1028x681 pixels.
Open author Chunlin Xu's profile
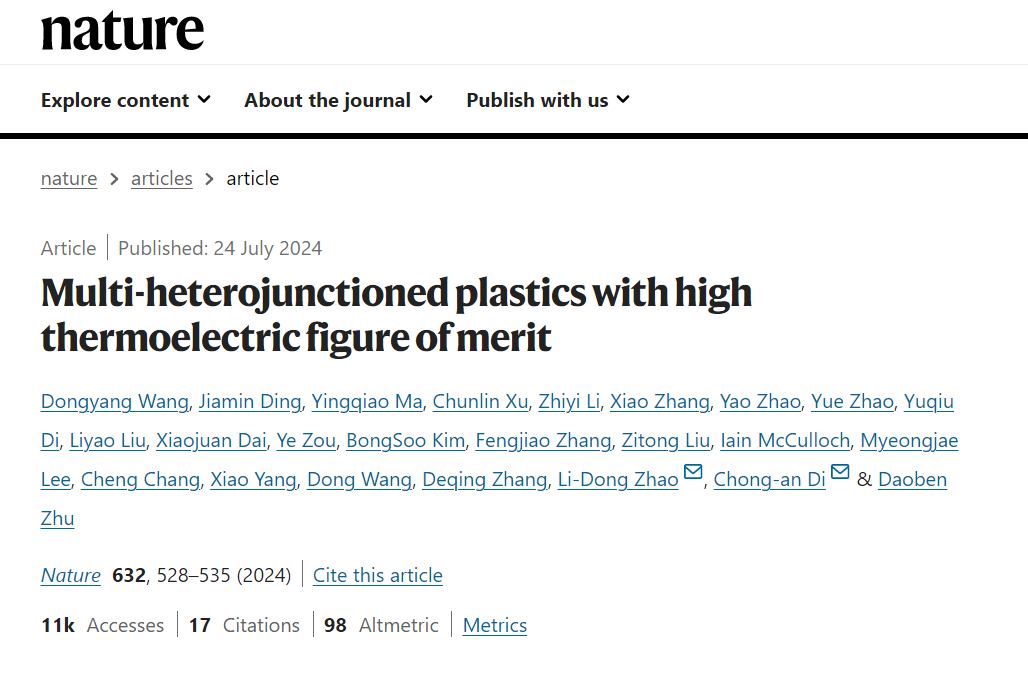coord(480,402)
